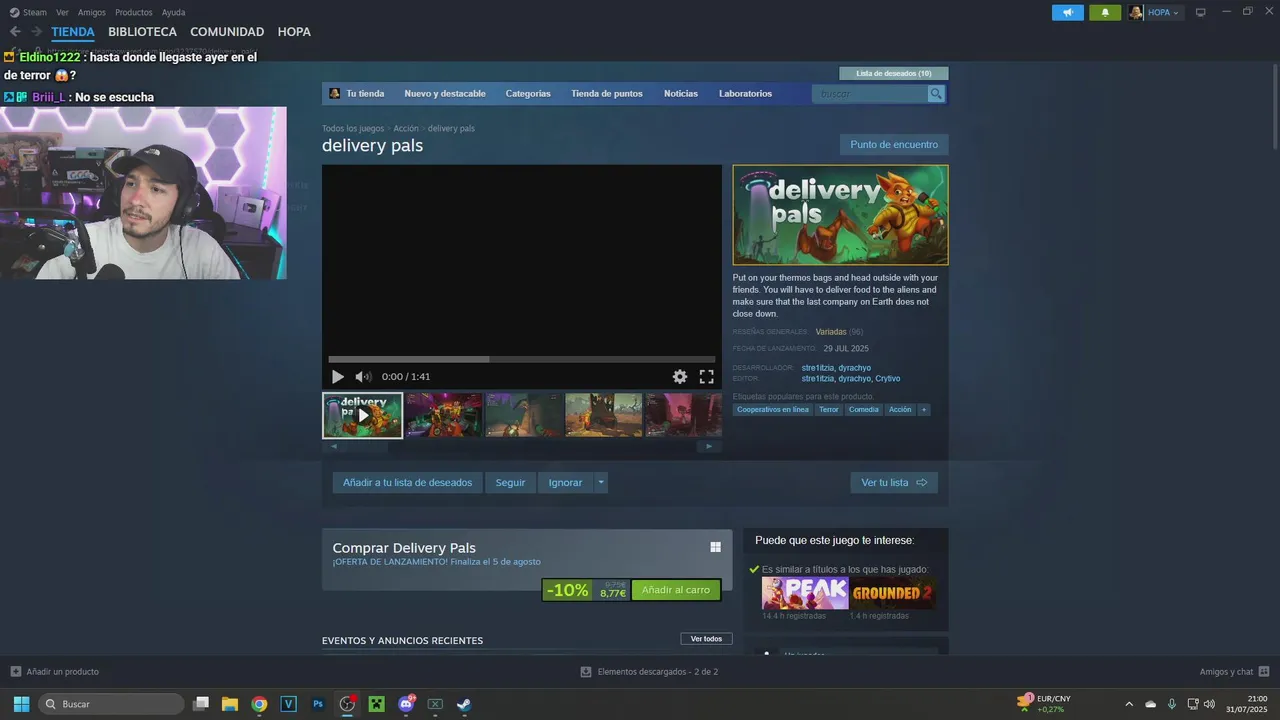Select the Acción tag
The width and height of the screenshot is (1280, 720).
pos(900,409)
